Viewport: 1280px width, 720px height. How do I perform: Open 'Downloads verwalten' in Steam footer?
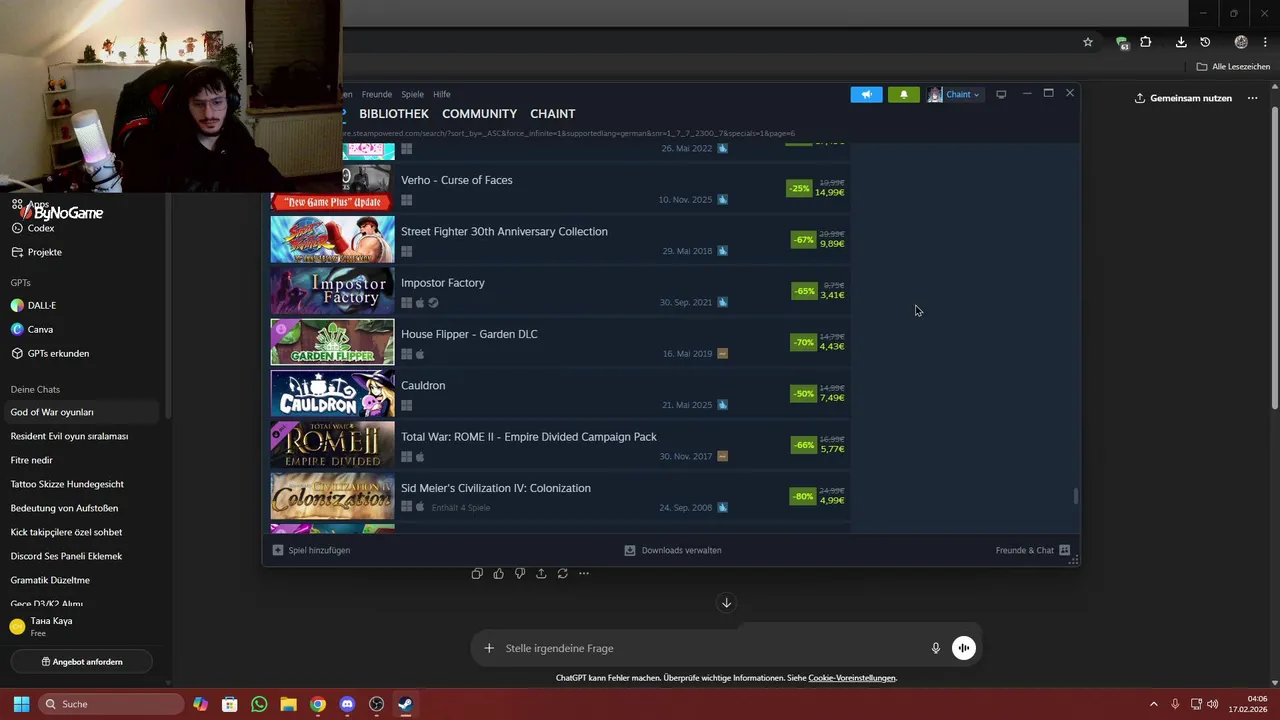point(673,550)
